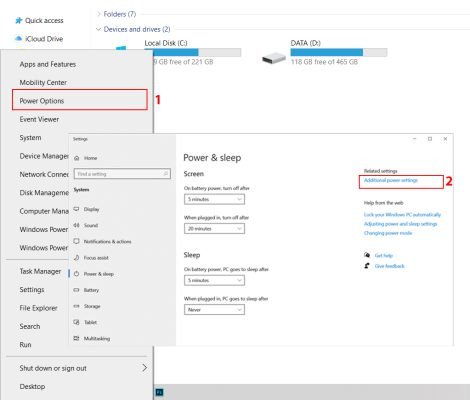Open Lock your Windows PC automatically link
The height and width of the screenshot is (400, 470).
click(402, 215)
